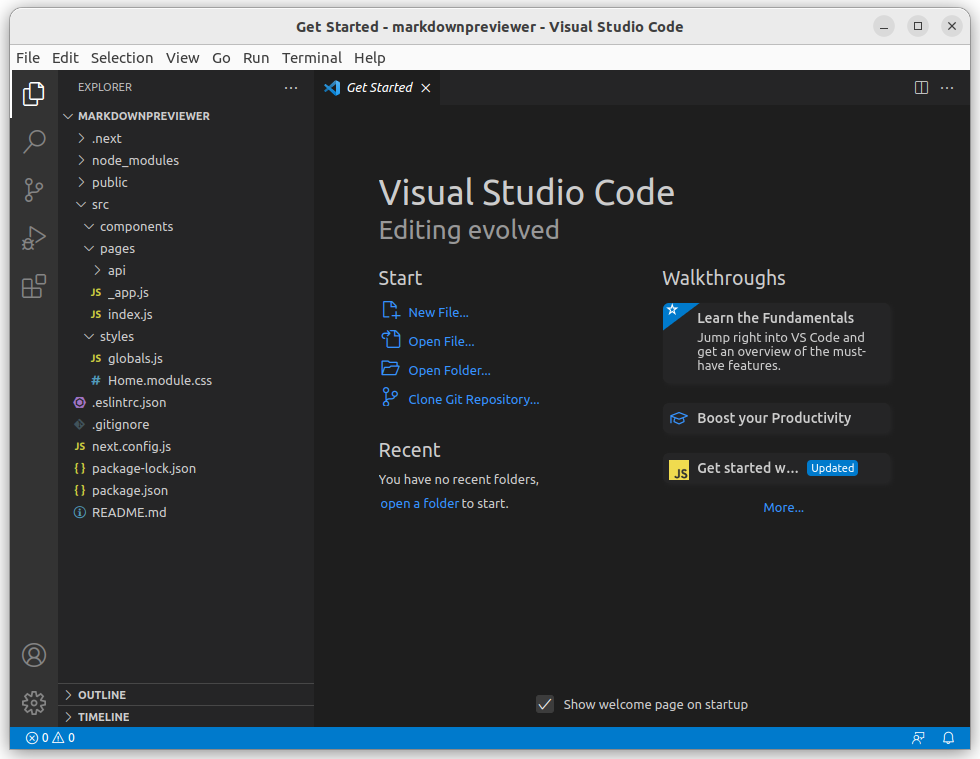Open the File menu
This screenshot has height=759, width=980.
tap(28, 58)
